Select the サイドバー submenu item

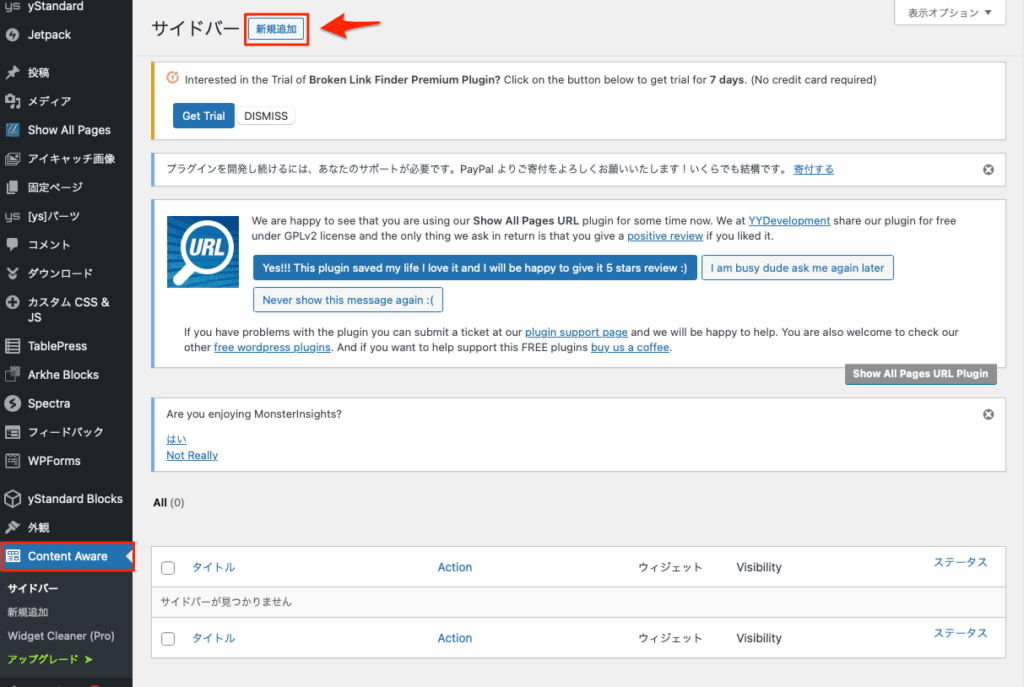point(33,588)
